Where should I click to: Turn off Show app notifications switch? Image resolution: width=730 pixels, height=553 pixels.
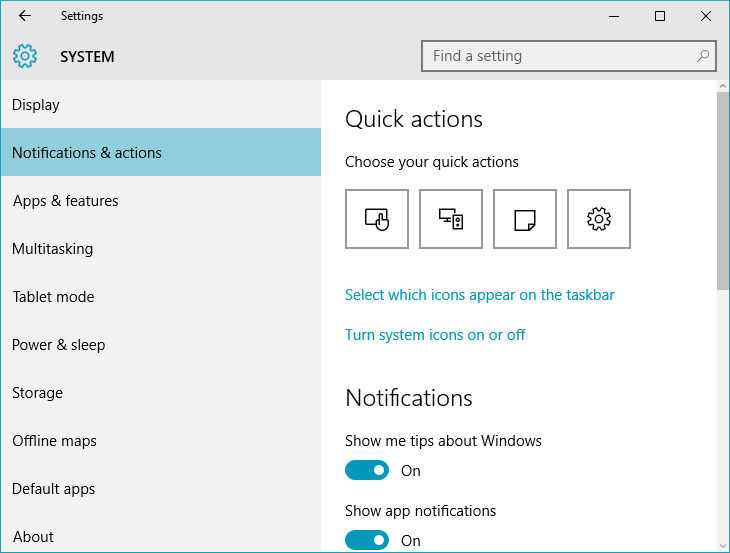[366, 540]
